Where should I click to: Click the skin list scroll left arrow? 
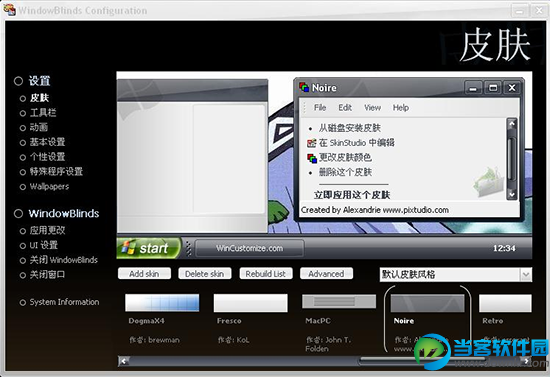pyautogui.click(x=124, y=361)
